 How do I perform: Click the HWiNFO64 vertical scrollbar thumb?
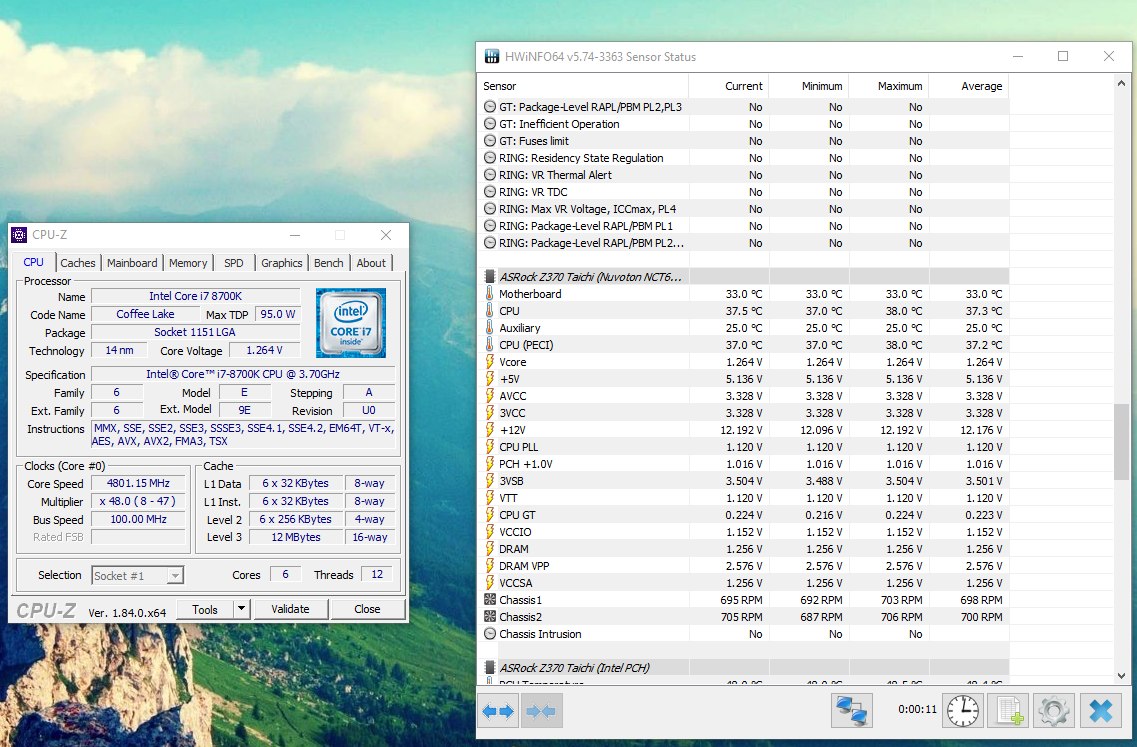pyautogui.click(x=1121, y=441)
